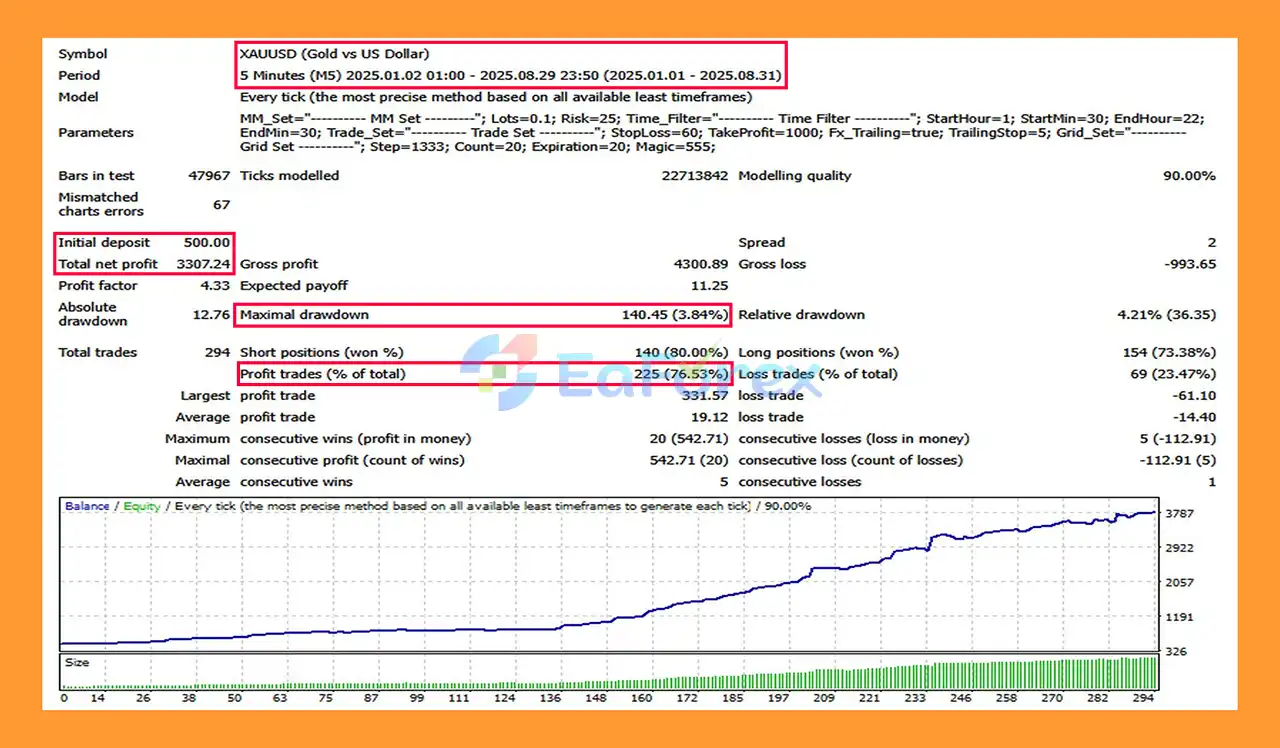The image size is (1280, 748).
Task: Click the 3787 label on balance axis
Action: coord(1181,514)
